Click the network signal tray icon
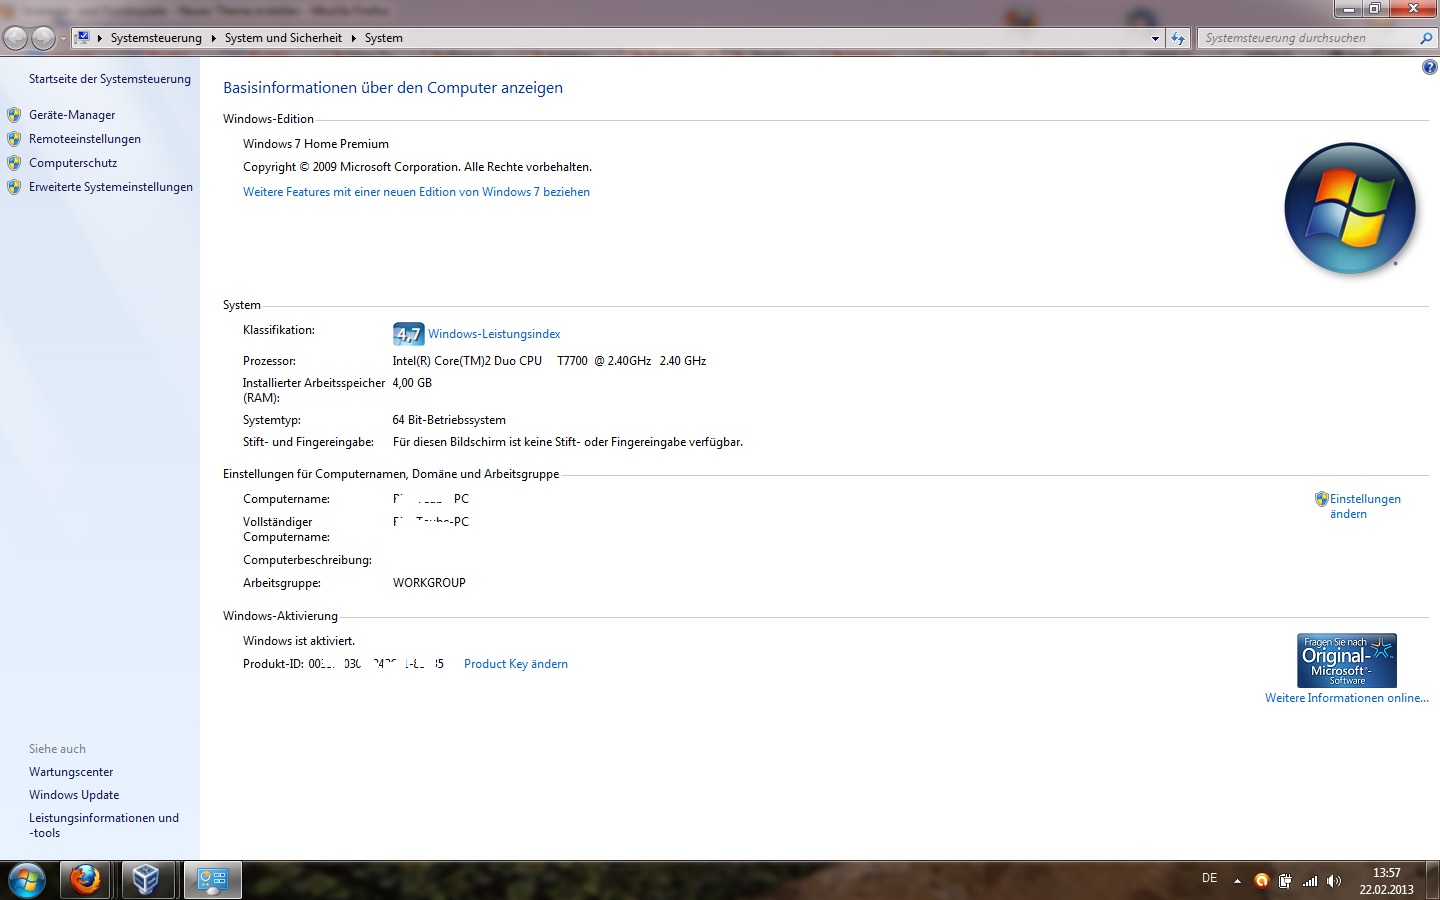 [1310, 881]
